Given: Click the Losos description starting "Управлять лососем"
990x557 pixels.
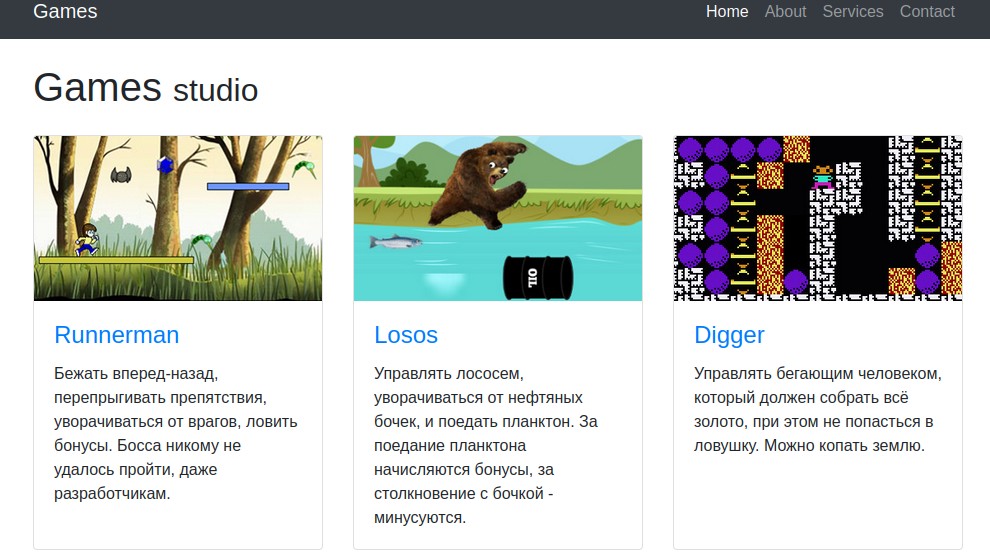Looking at the screenshot, I should (x=486, y=445).
